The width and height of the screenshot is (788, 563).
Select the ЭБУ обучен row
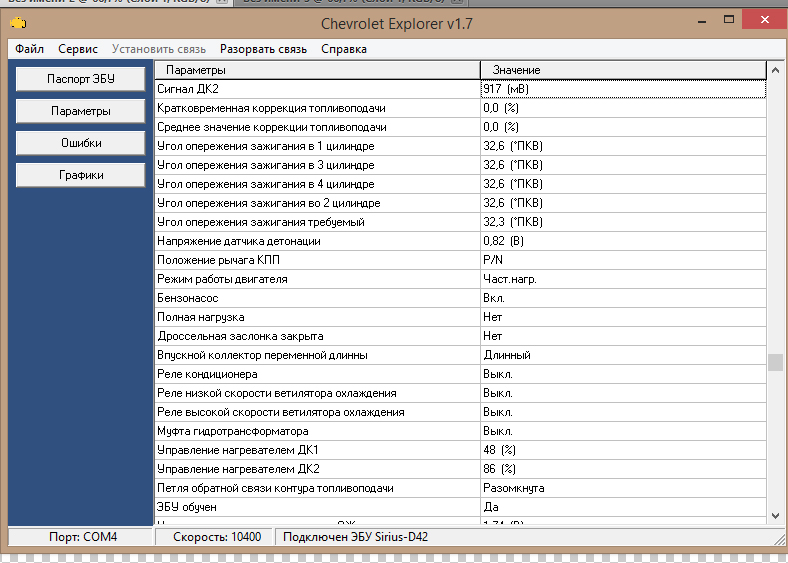click(x=460, y=508)
